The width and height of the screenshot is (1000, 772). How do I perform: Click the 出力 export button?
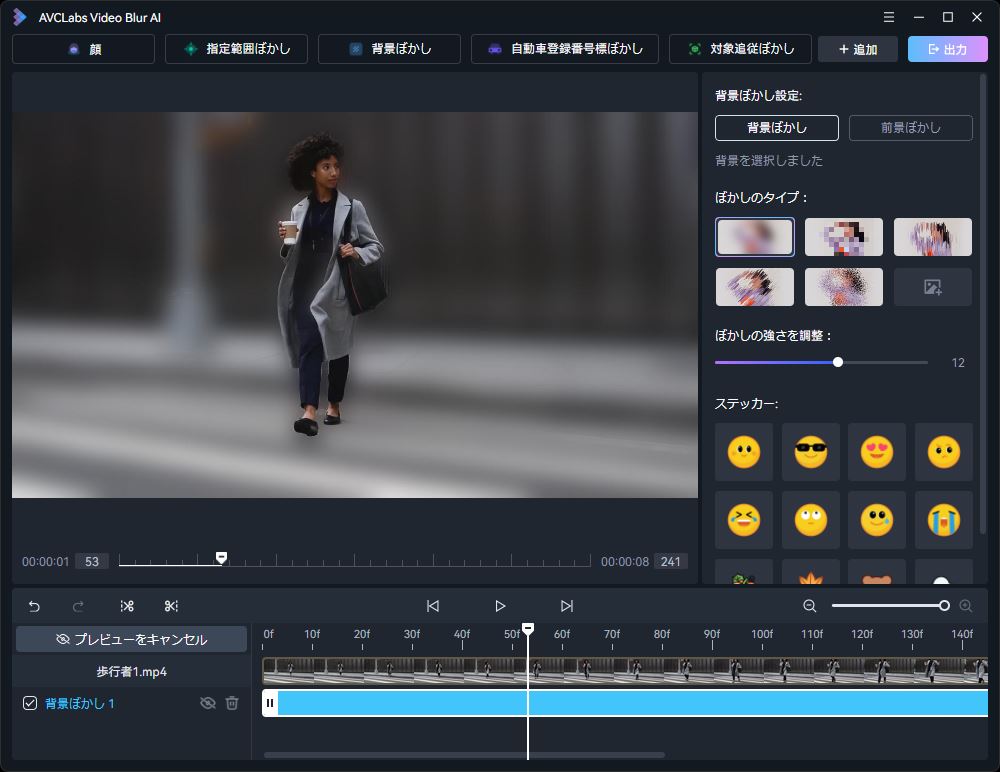pyautogui.click(x=946, y=48)
